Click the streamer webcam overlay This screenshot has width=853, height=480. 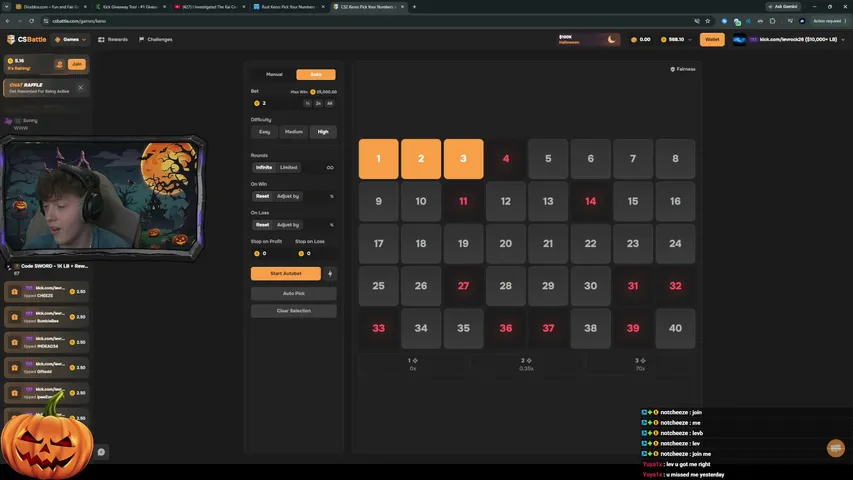(x=103, y=197)
